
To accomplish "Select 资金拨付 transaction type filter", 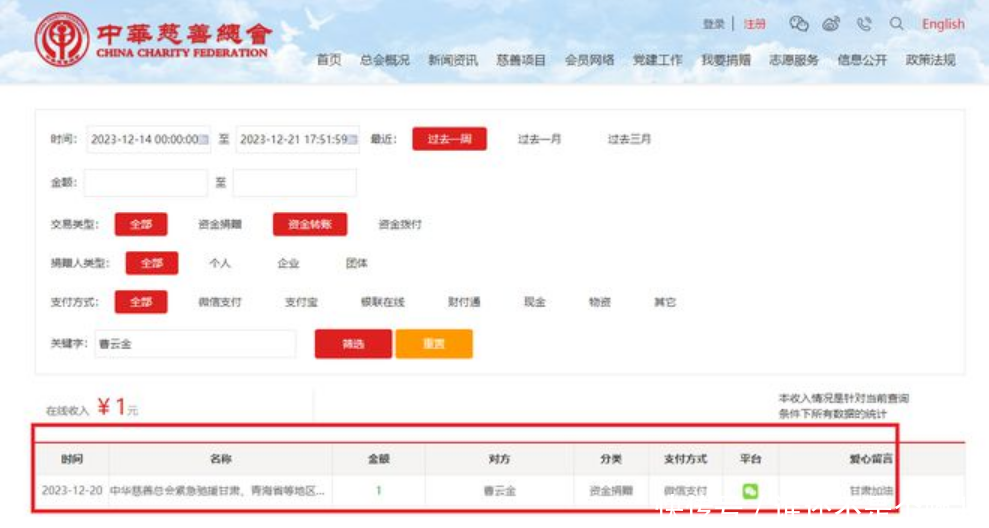I will pos(399,225).
